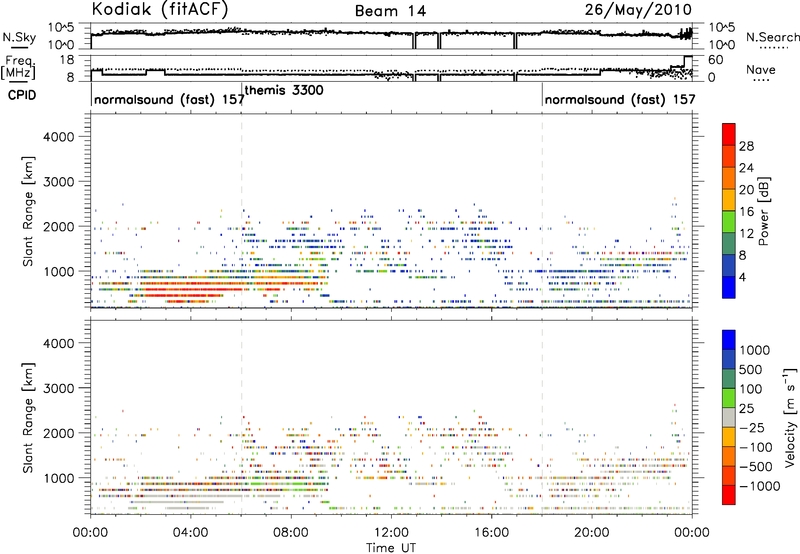The width and height of the screenshot is (800, 554).
Task: Click the 'Beam 14' label
Action: [390, 11]
